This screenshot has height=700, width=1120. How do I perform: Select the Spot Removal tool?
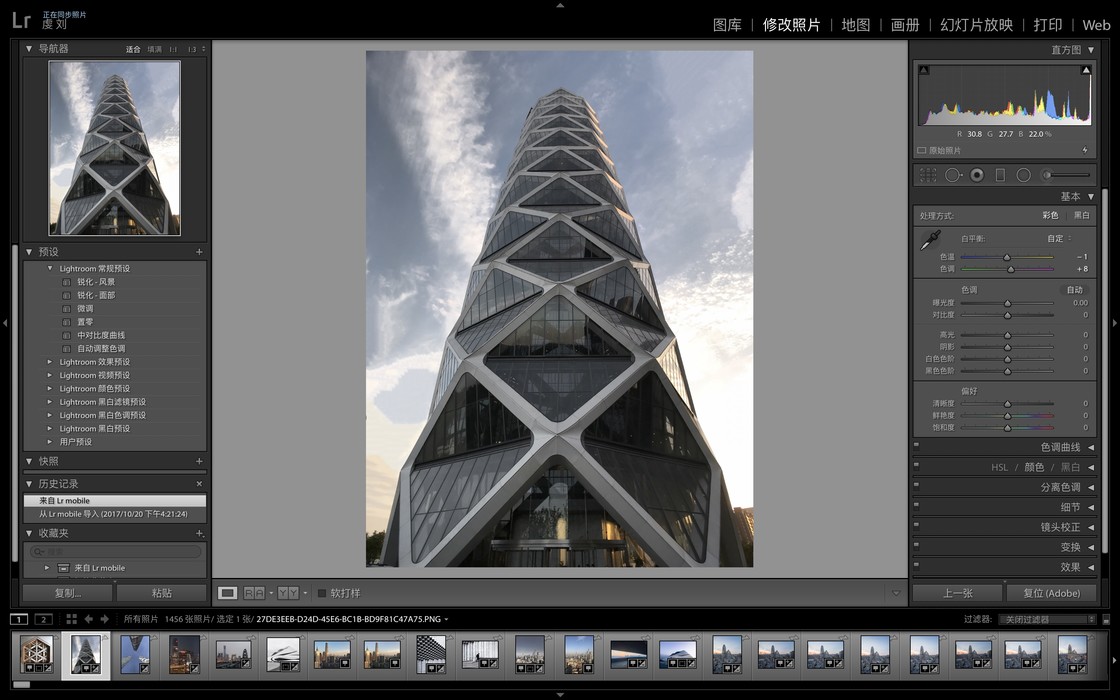(x=953, y=175)
